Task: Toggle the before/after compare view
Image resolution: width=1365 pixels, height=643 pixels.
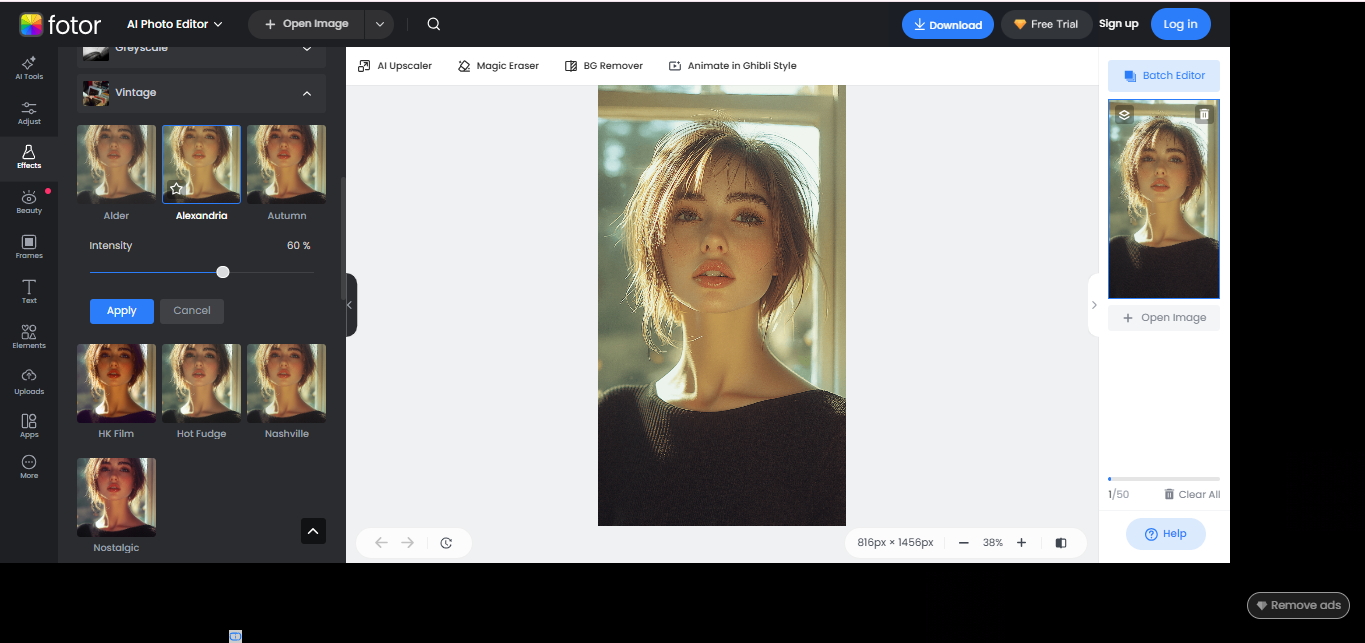Action: tap(1060, 542)
